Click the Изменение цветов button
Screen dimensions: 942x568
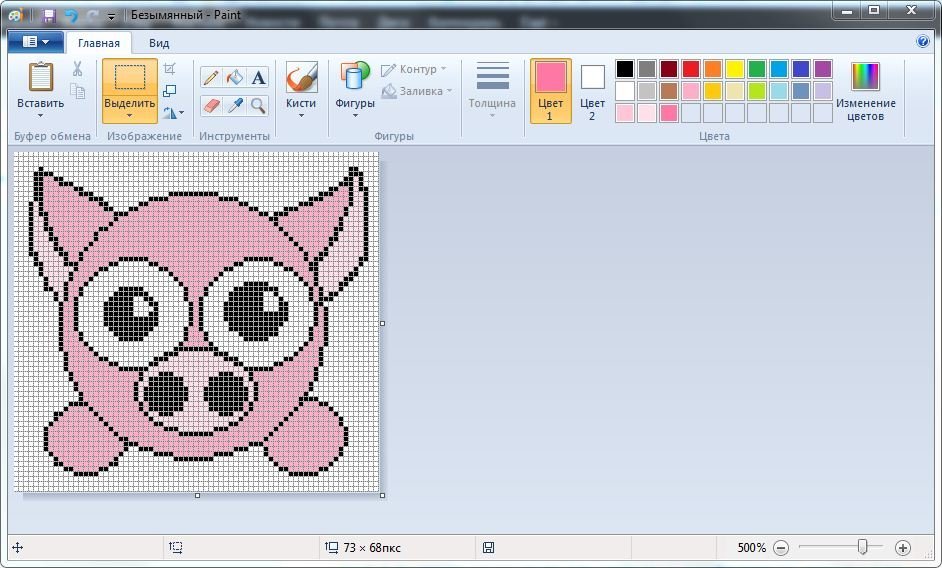(x=865, y=92)
